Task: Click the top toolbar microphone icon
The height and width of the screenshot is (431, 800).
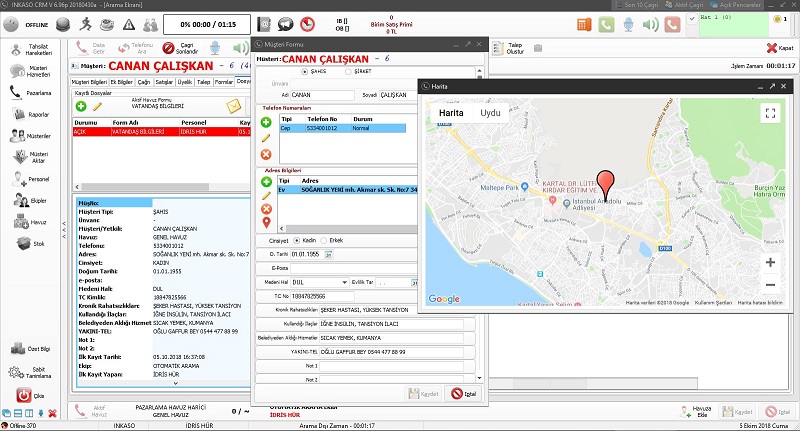Action: click(x=629, y=24)
